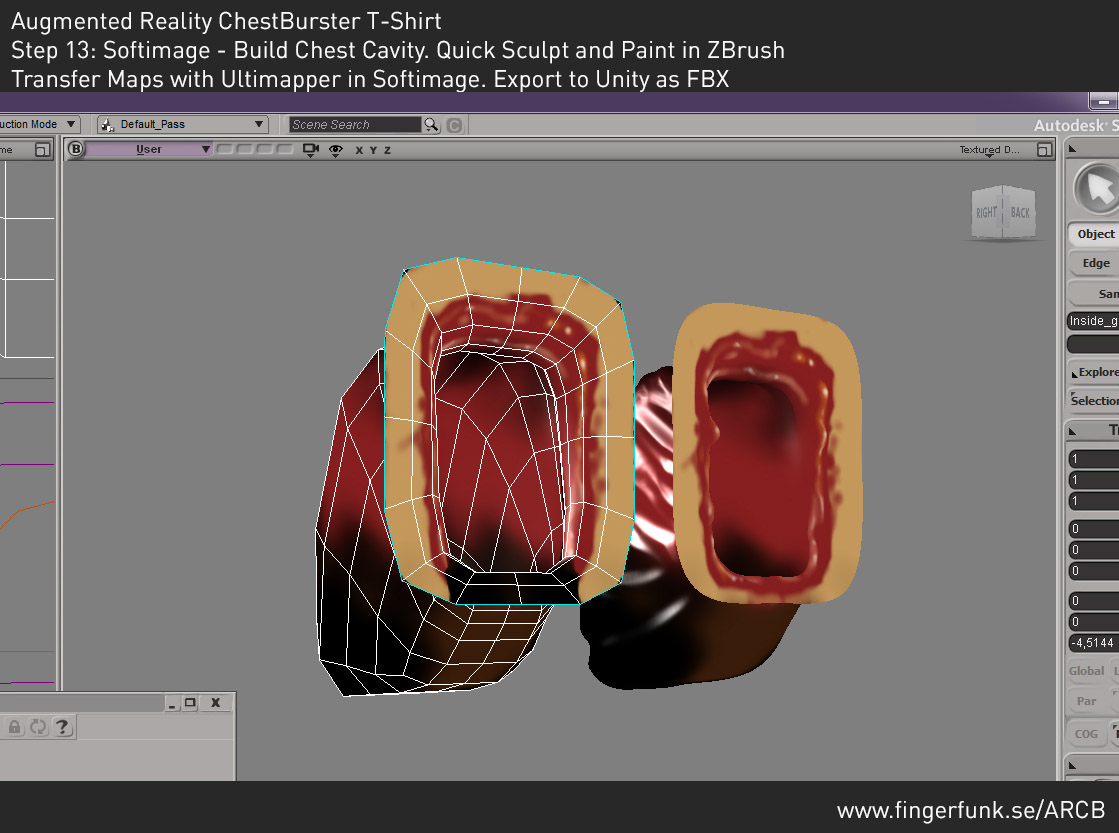Select the Par transform mode button
This screenshot has width=1119, height=833.
click(1087, 701)
